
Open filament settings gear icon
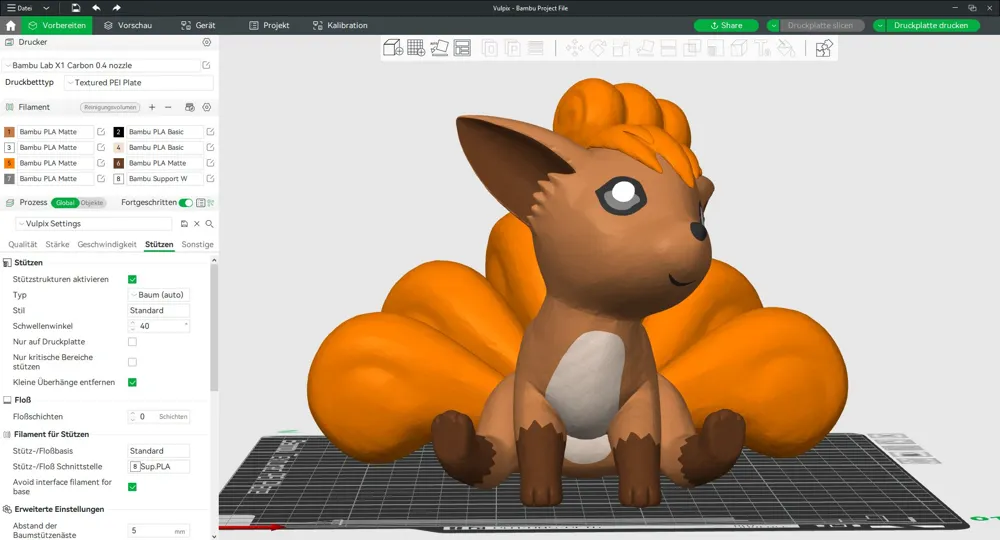pyautogui.click(x=207, y=107)
